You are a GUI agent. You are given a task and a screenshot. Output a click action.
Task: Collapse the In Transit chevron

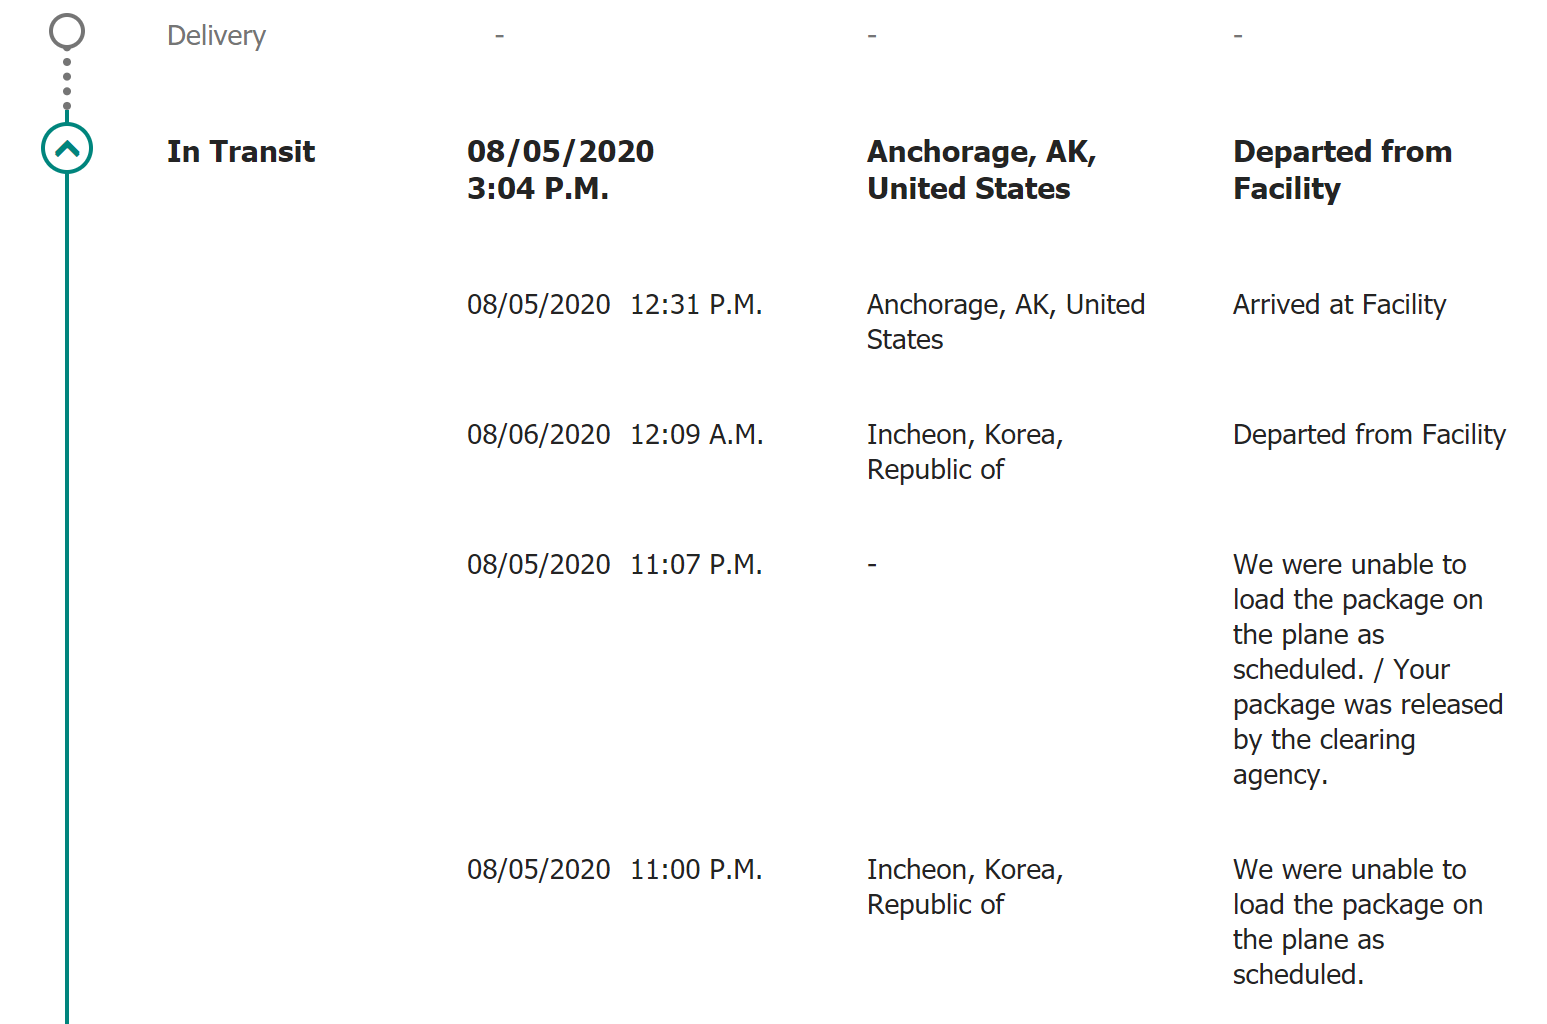(x=67, y=149)
